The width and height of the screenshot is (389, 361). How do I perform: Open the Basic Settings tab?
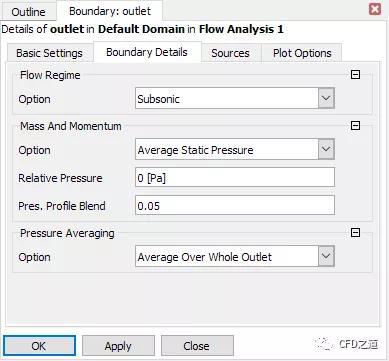click(49, 53)
